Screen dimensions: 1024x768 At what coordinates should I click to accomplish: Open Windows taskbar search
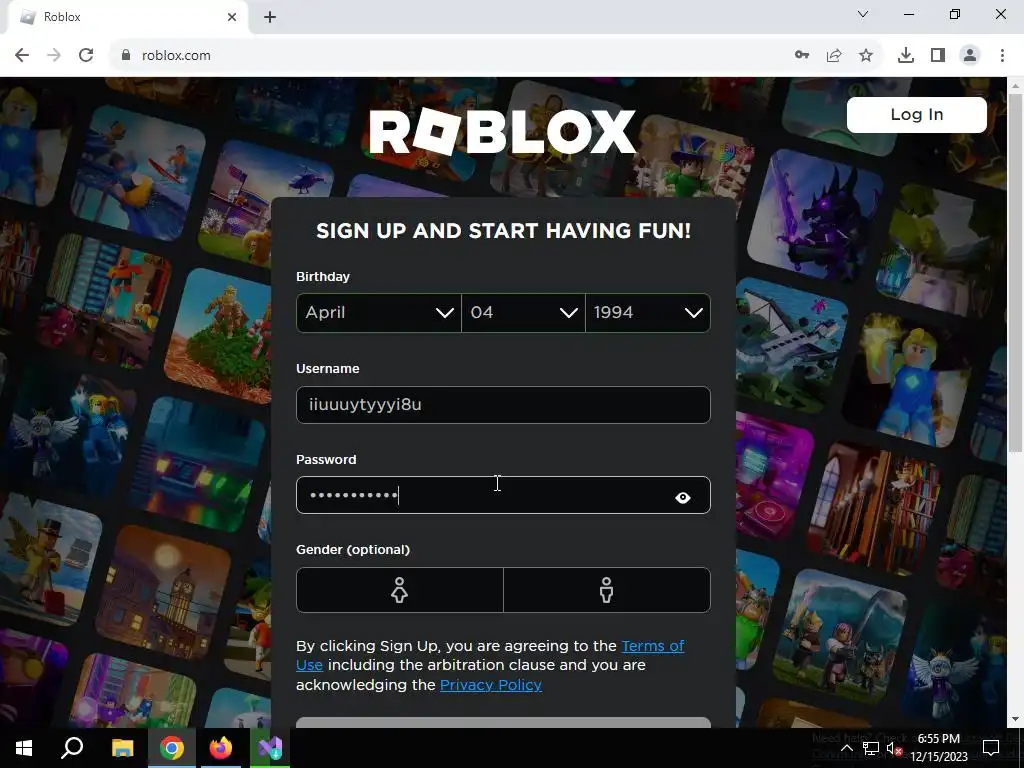pos(72,748)
